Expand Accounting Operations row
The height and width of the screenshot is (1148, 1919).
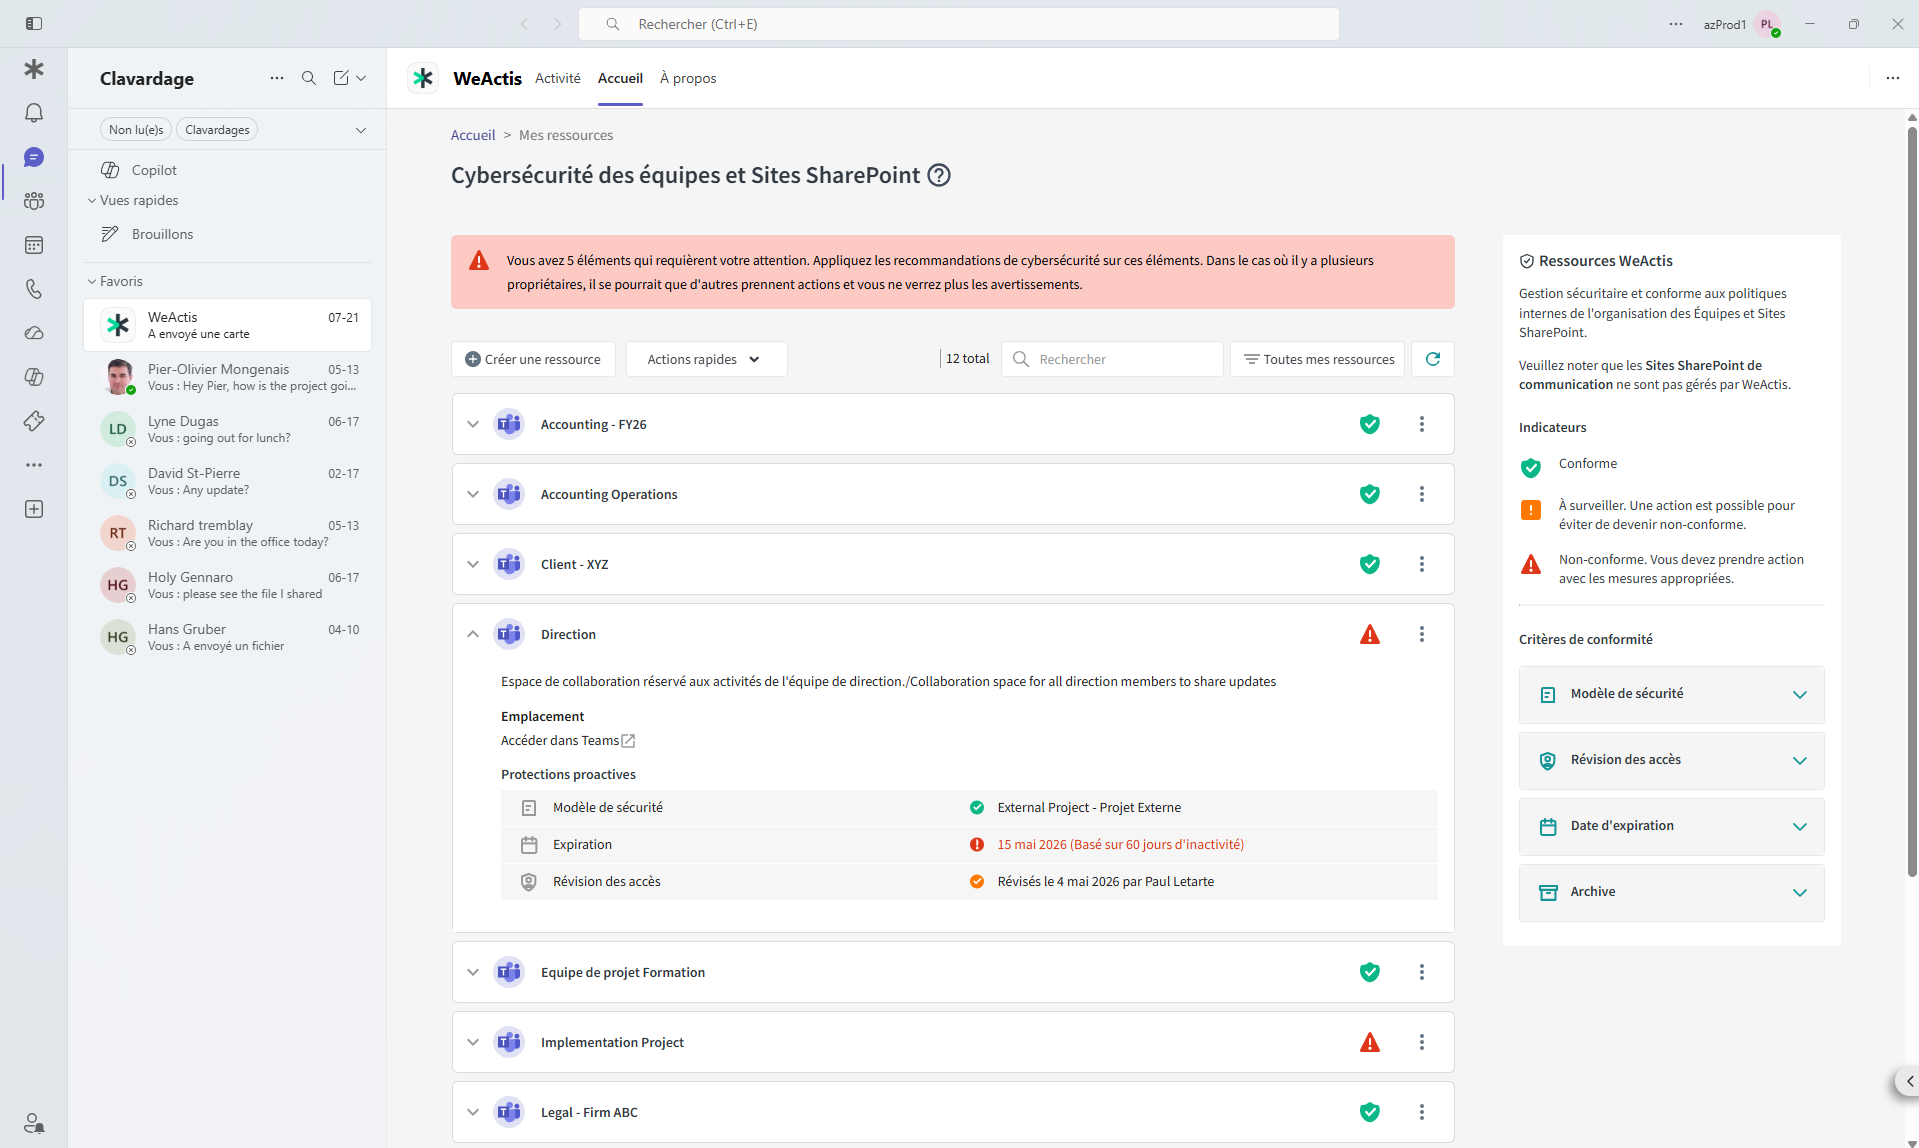(473, 494)
